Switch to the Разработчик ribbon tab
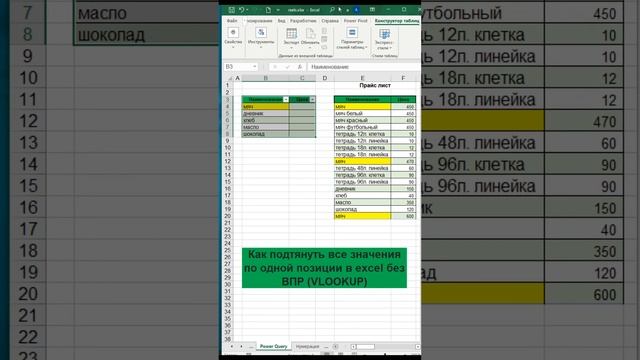Screen dimensions: 640x360 coord(303,21)
